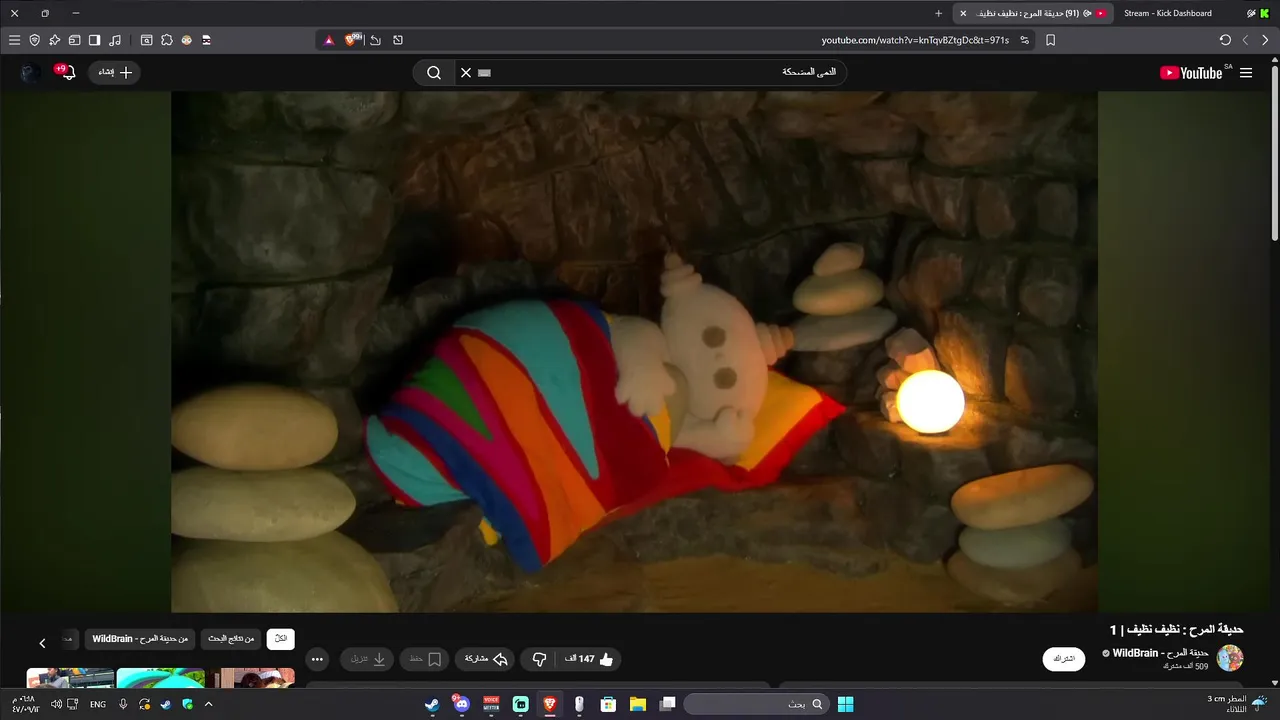Open the Brave wallet toolbar icon

74,40
